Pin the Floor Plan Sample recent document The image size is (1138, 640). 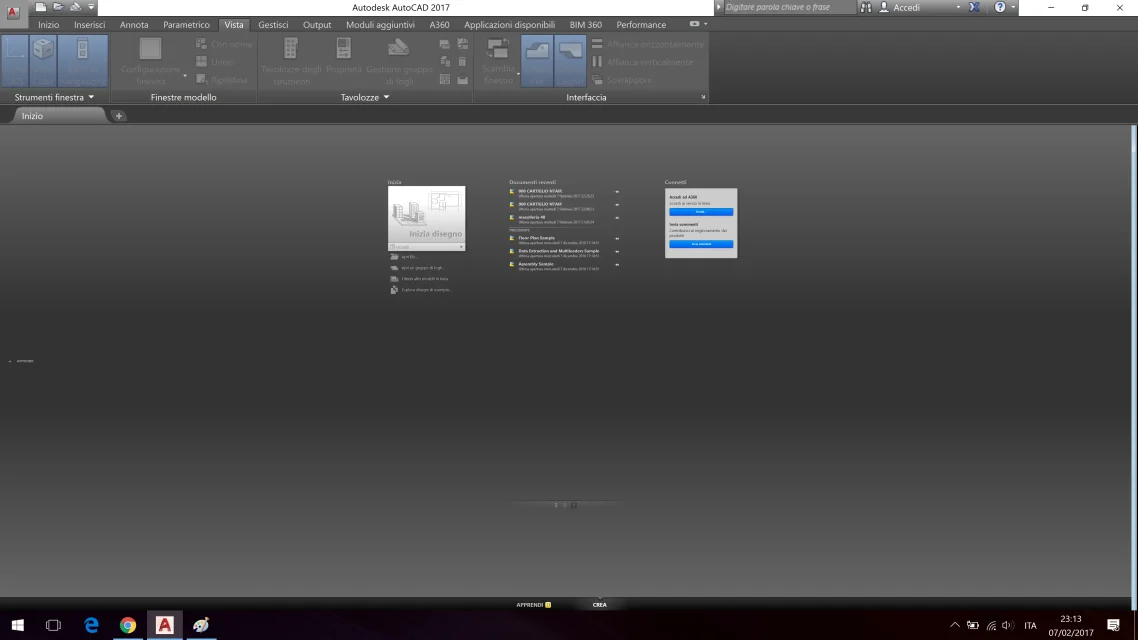pyautogui.click(x=617, y=239)
